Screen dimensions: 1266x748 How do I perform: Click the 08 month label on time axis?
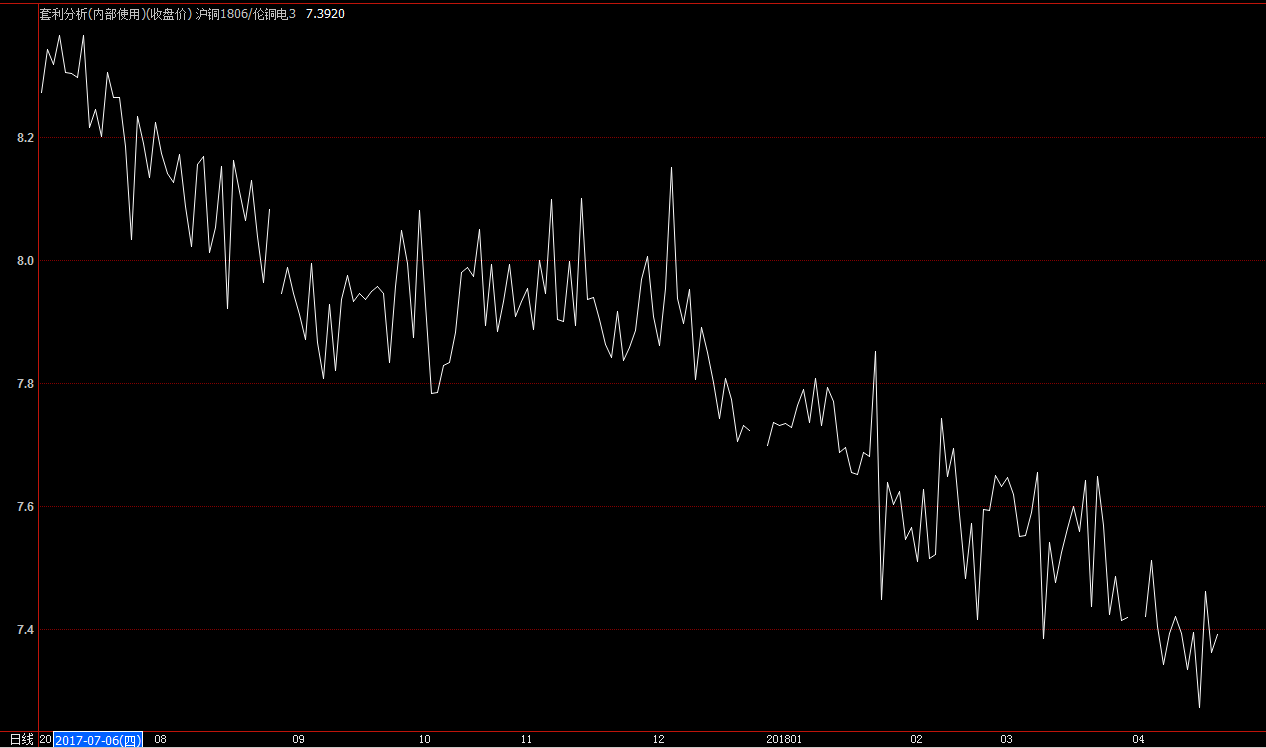point(161,740)
